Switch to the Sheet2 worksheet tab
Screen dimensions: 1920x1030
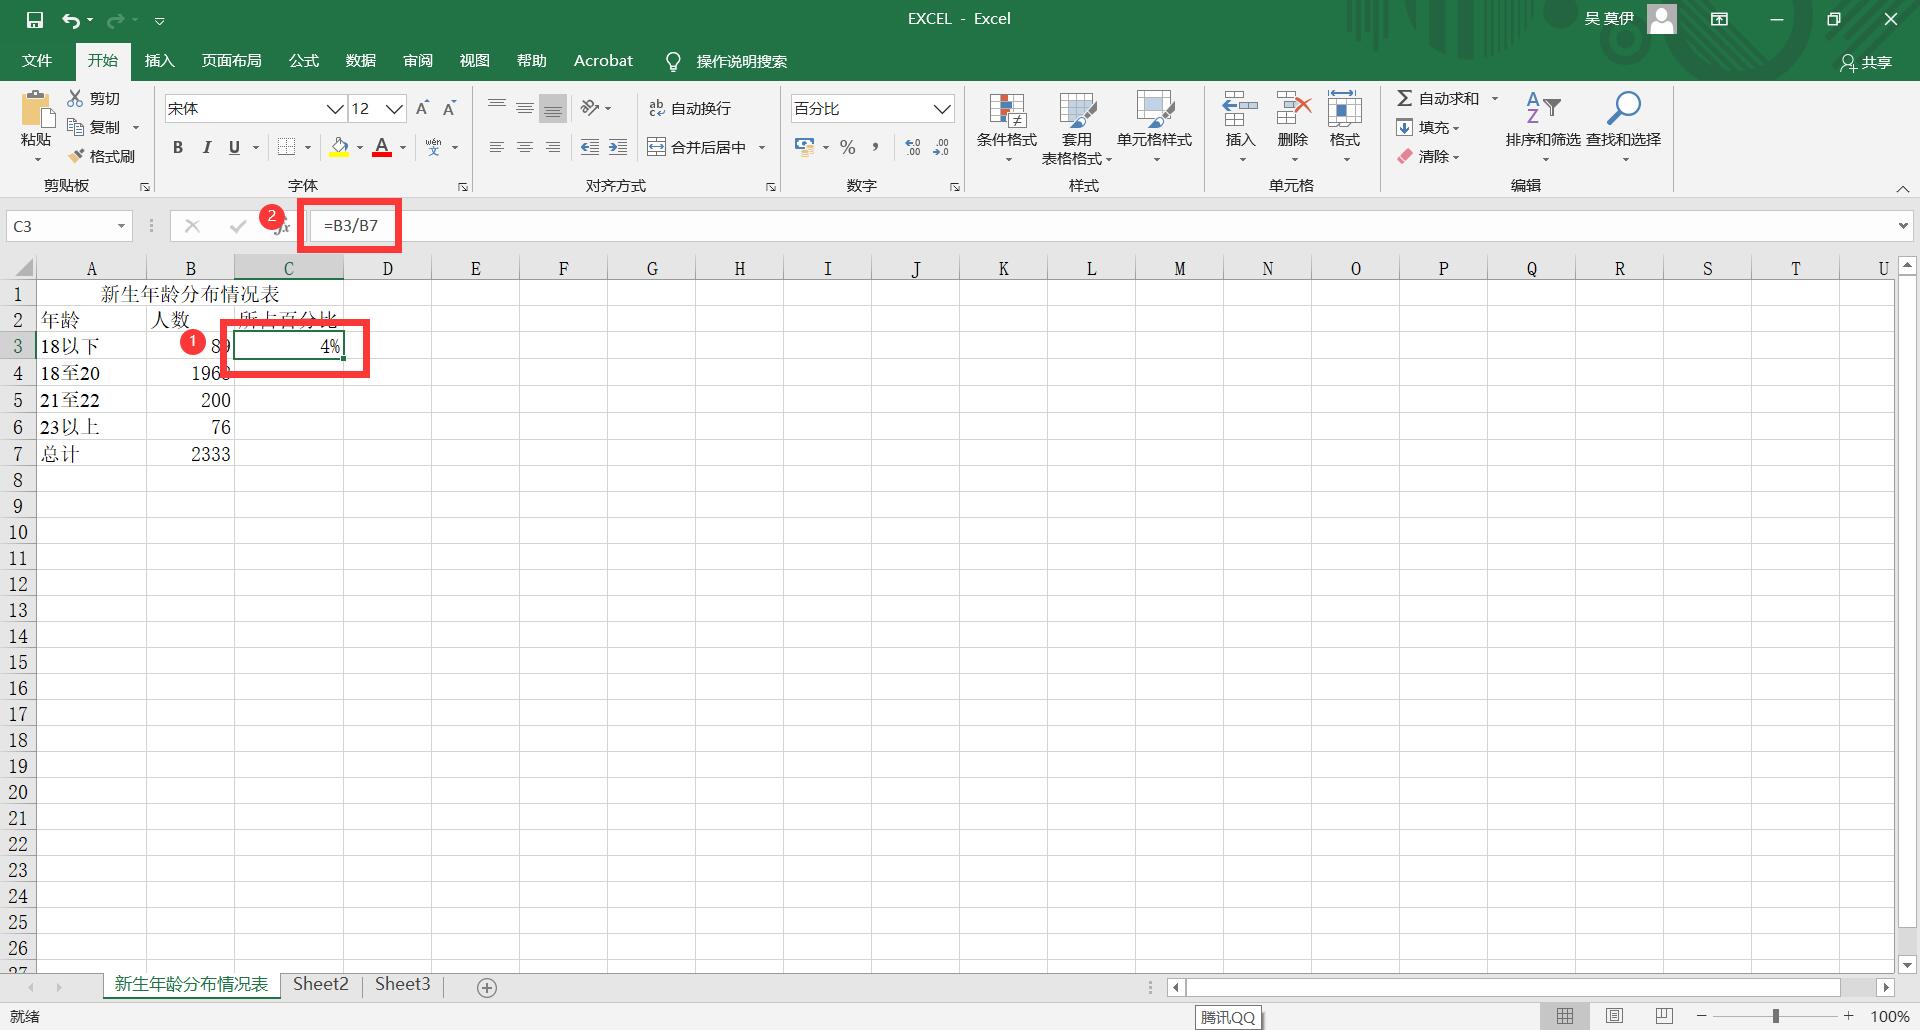click(x=321, y=984)
